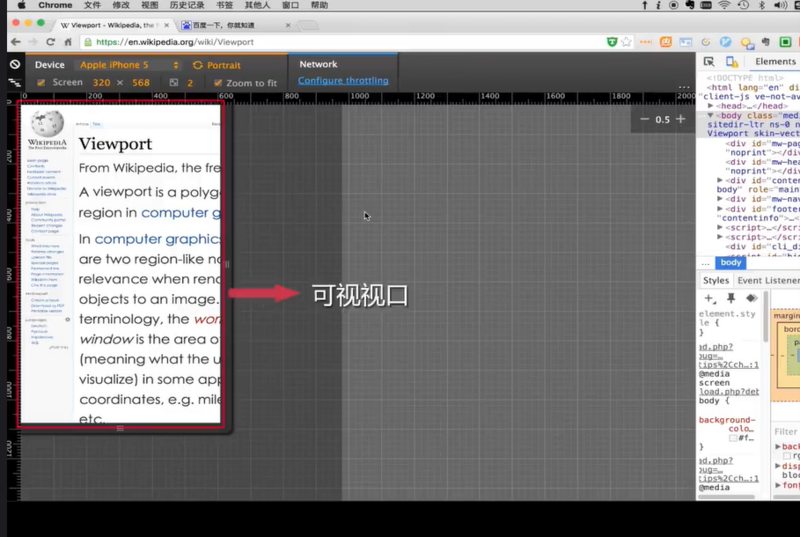This screenshot has height=537, width=800.
Task: Decrease zoom with the minus button
Action: [644, 119]
